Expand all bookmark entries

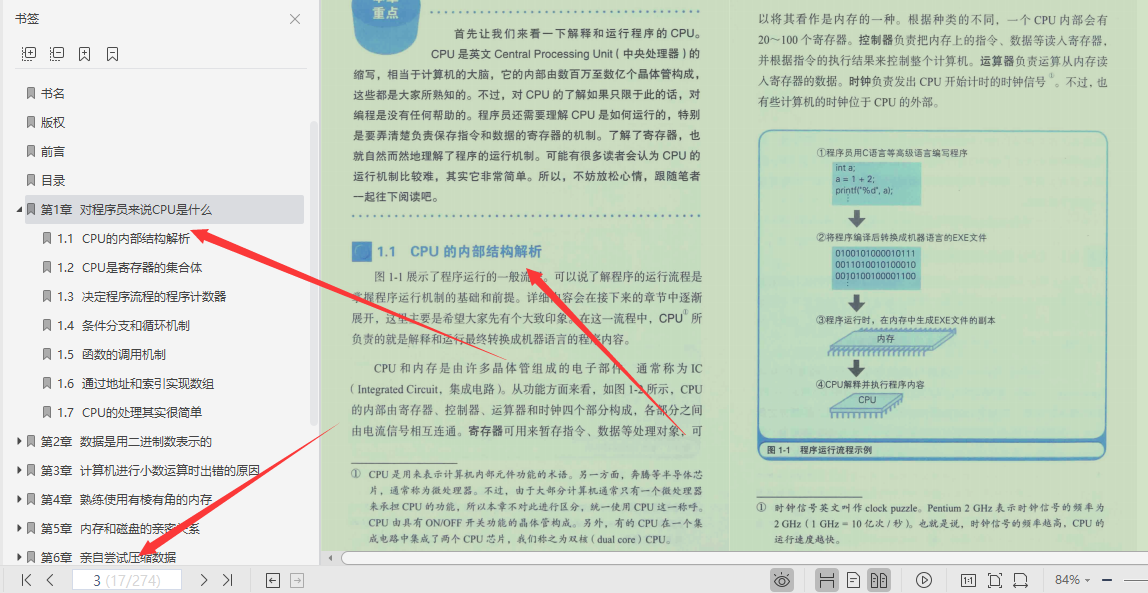pos(28,53)
